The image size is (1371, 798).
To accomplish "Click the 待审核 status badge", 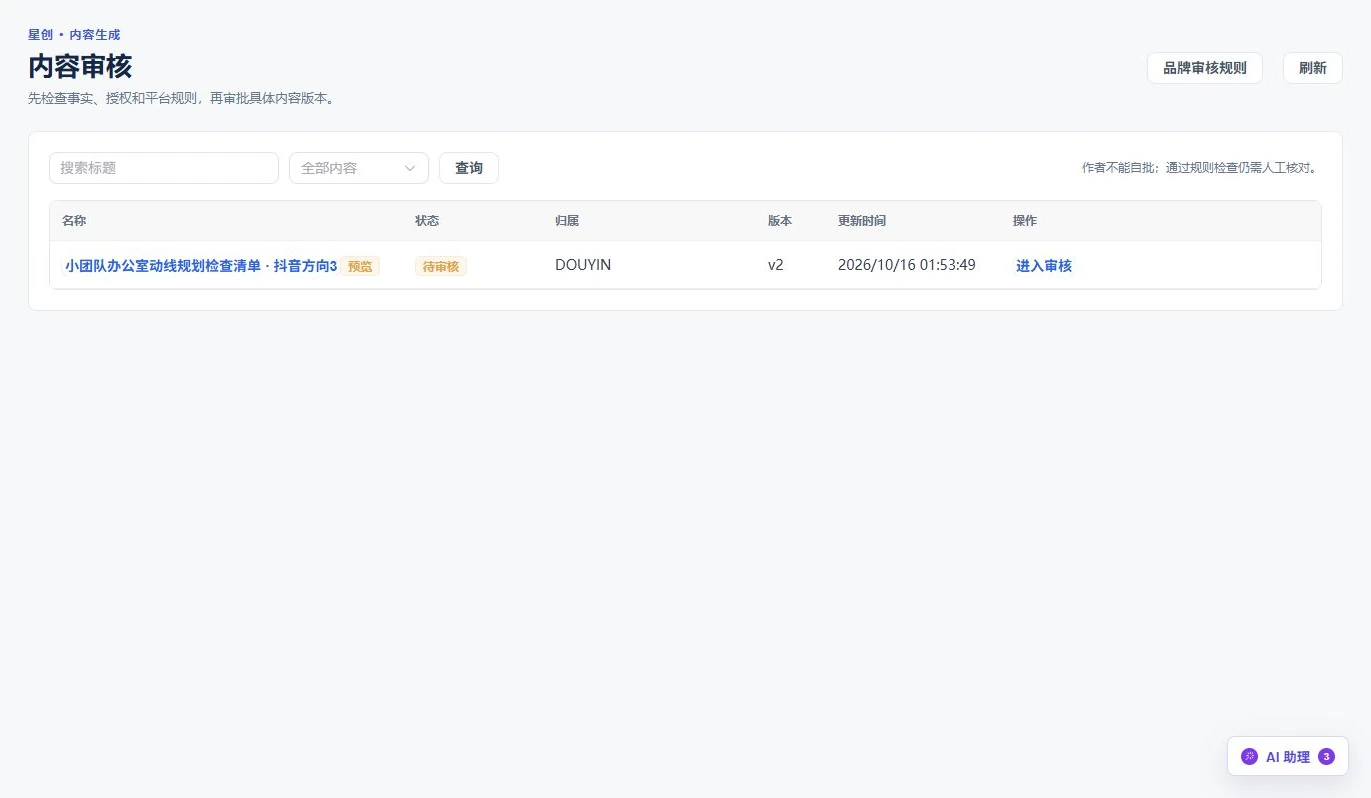I will (x=441, y=266).
